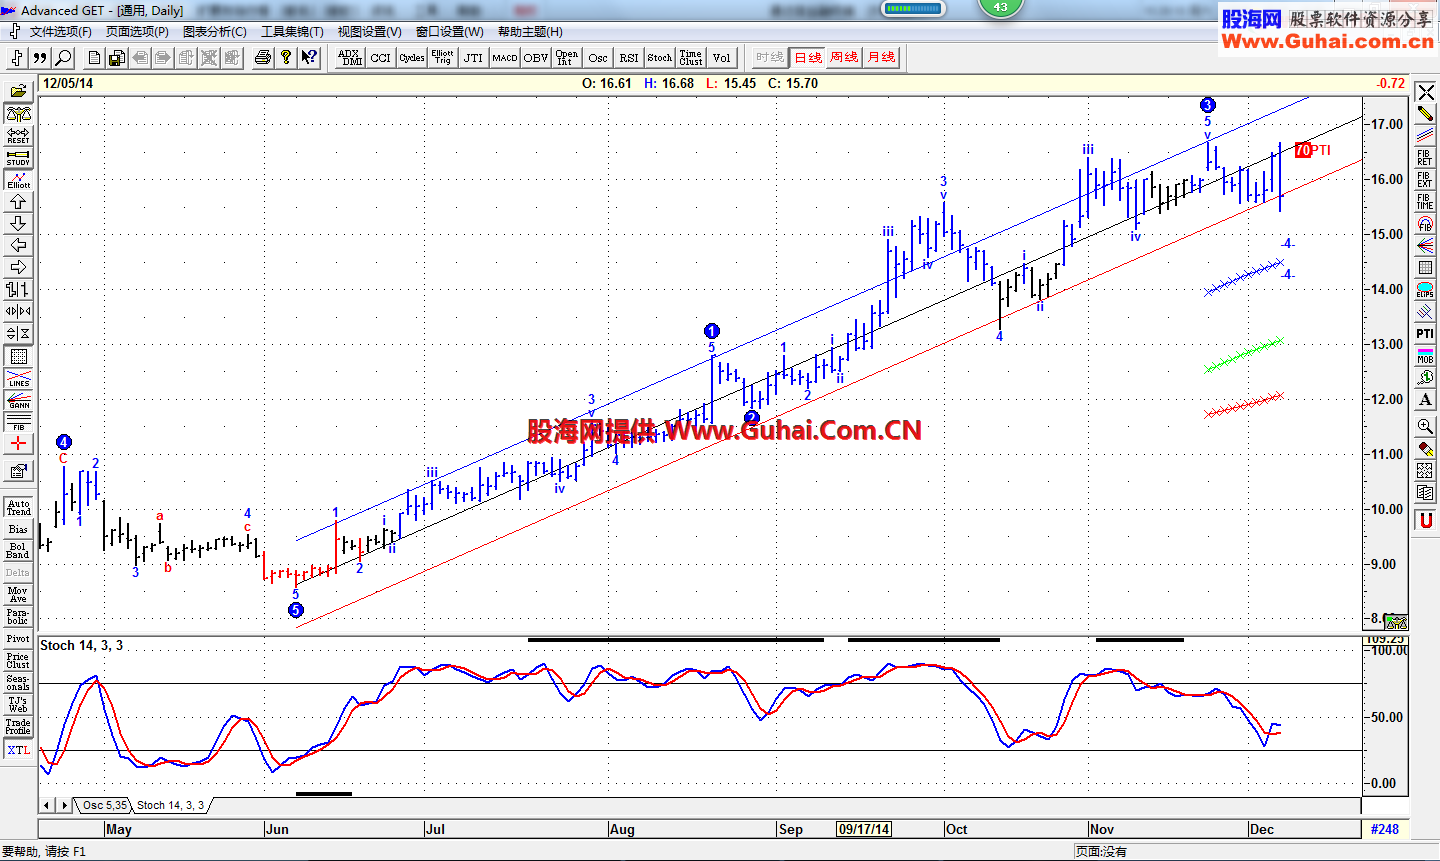Click the context help arrow-question icon
The image size is (1440, 861).
coord(309,57)
